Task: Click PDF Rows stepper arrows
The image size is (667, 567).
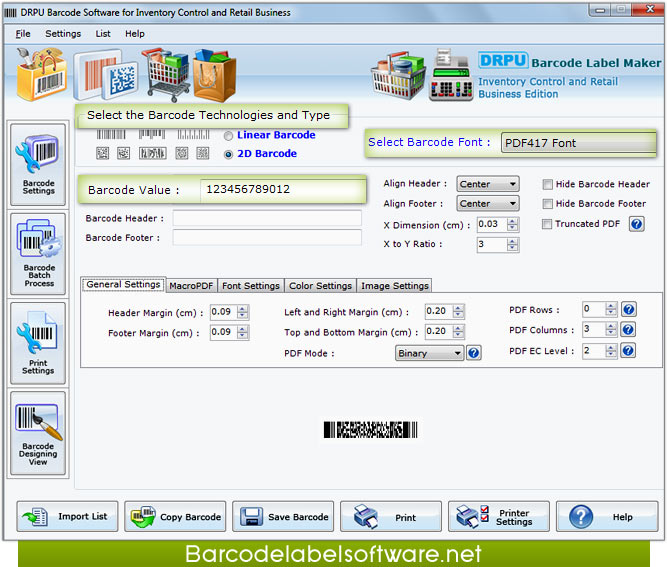Action: (x=611, y=309)
